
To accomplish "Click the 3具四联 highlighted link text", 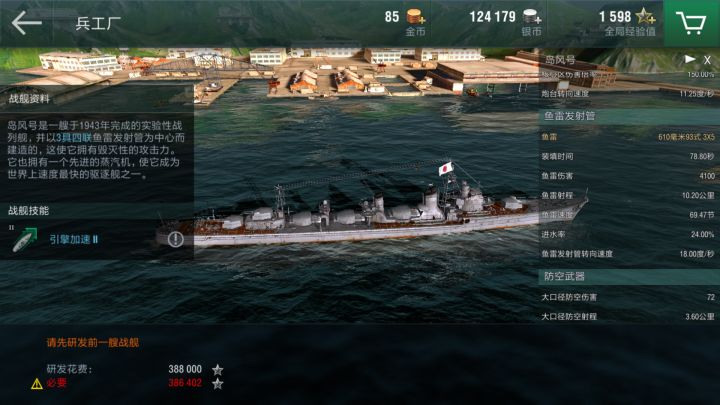I will tap(74, 138).
